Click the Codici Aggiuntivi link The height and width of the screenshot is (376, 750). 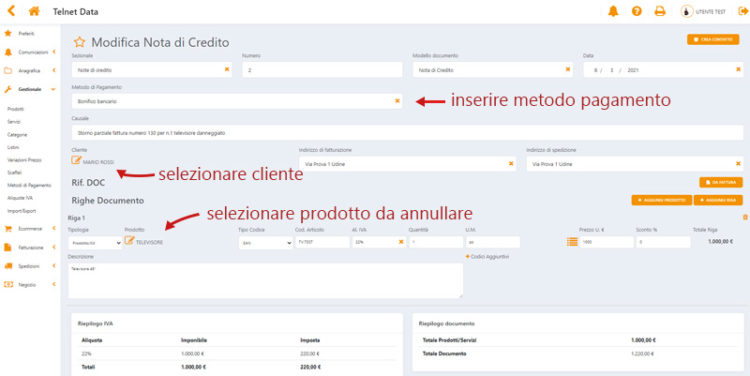pos(487,257)
